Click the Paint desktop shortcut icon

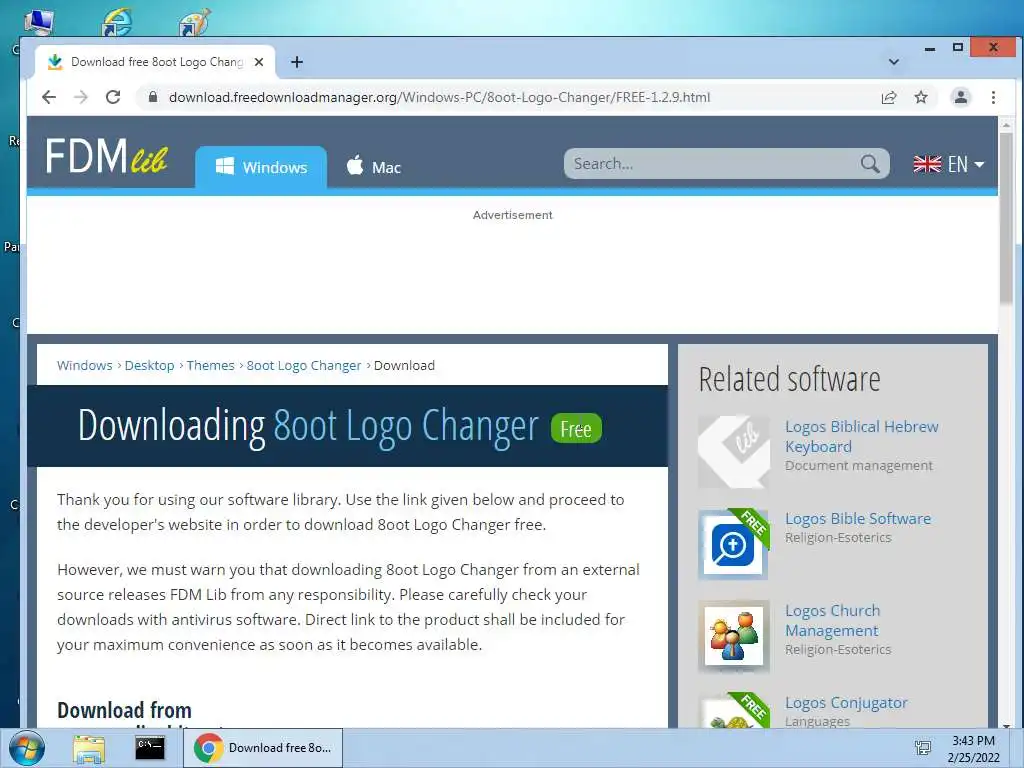[x=195, y=21]
